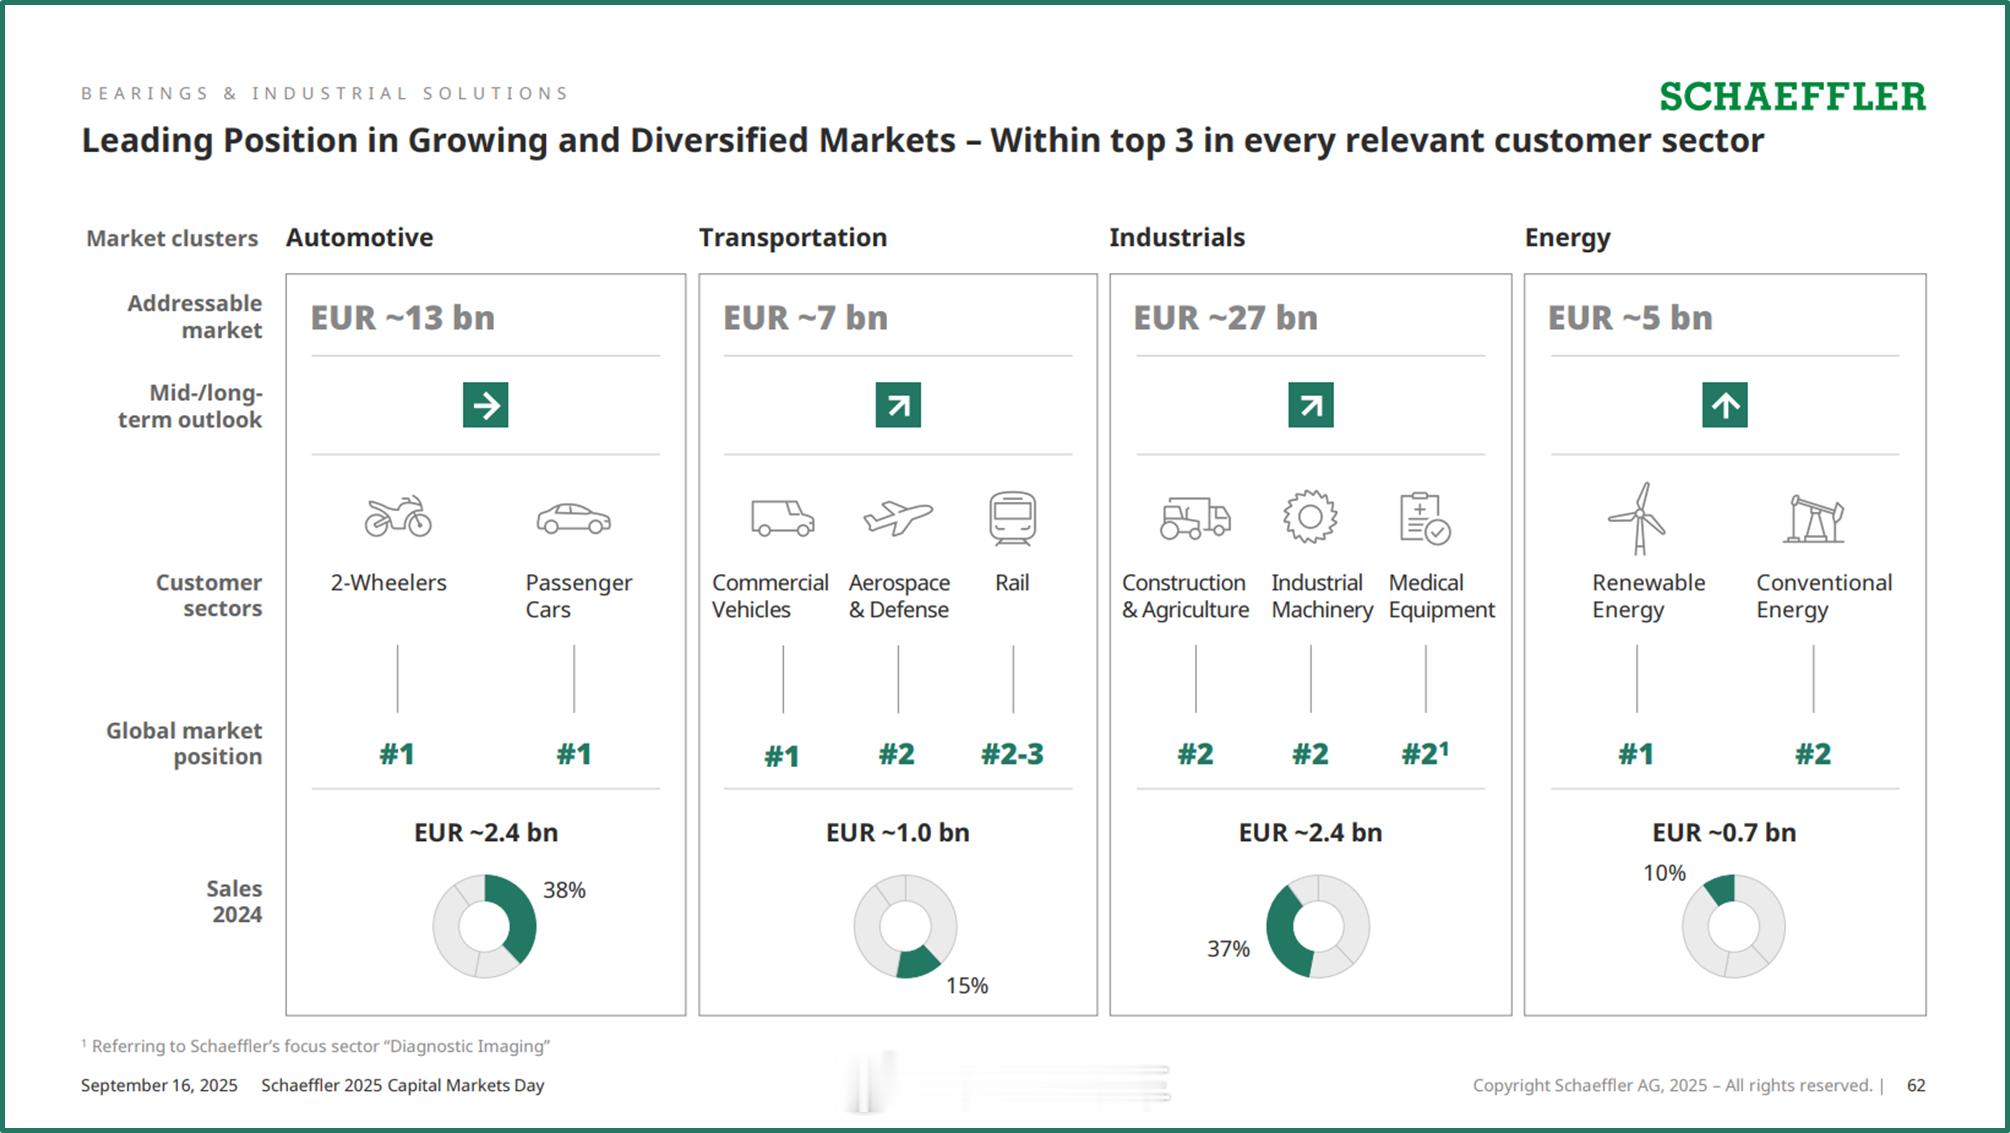Select the Energy cluster heading
The width and height of the screenshot is (2010, 1133).
tap(1567, 239)
